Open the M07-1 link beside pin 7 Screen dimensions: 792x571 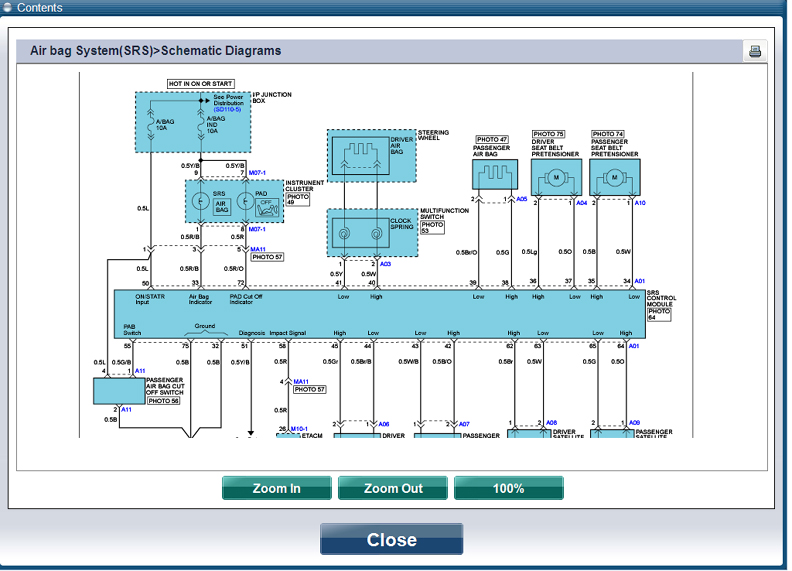coord(257,173)
